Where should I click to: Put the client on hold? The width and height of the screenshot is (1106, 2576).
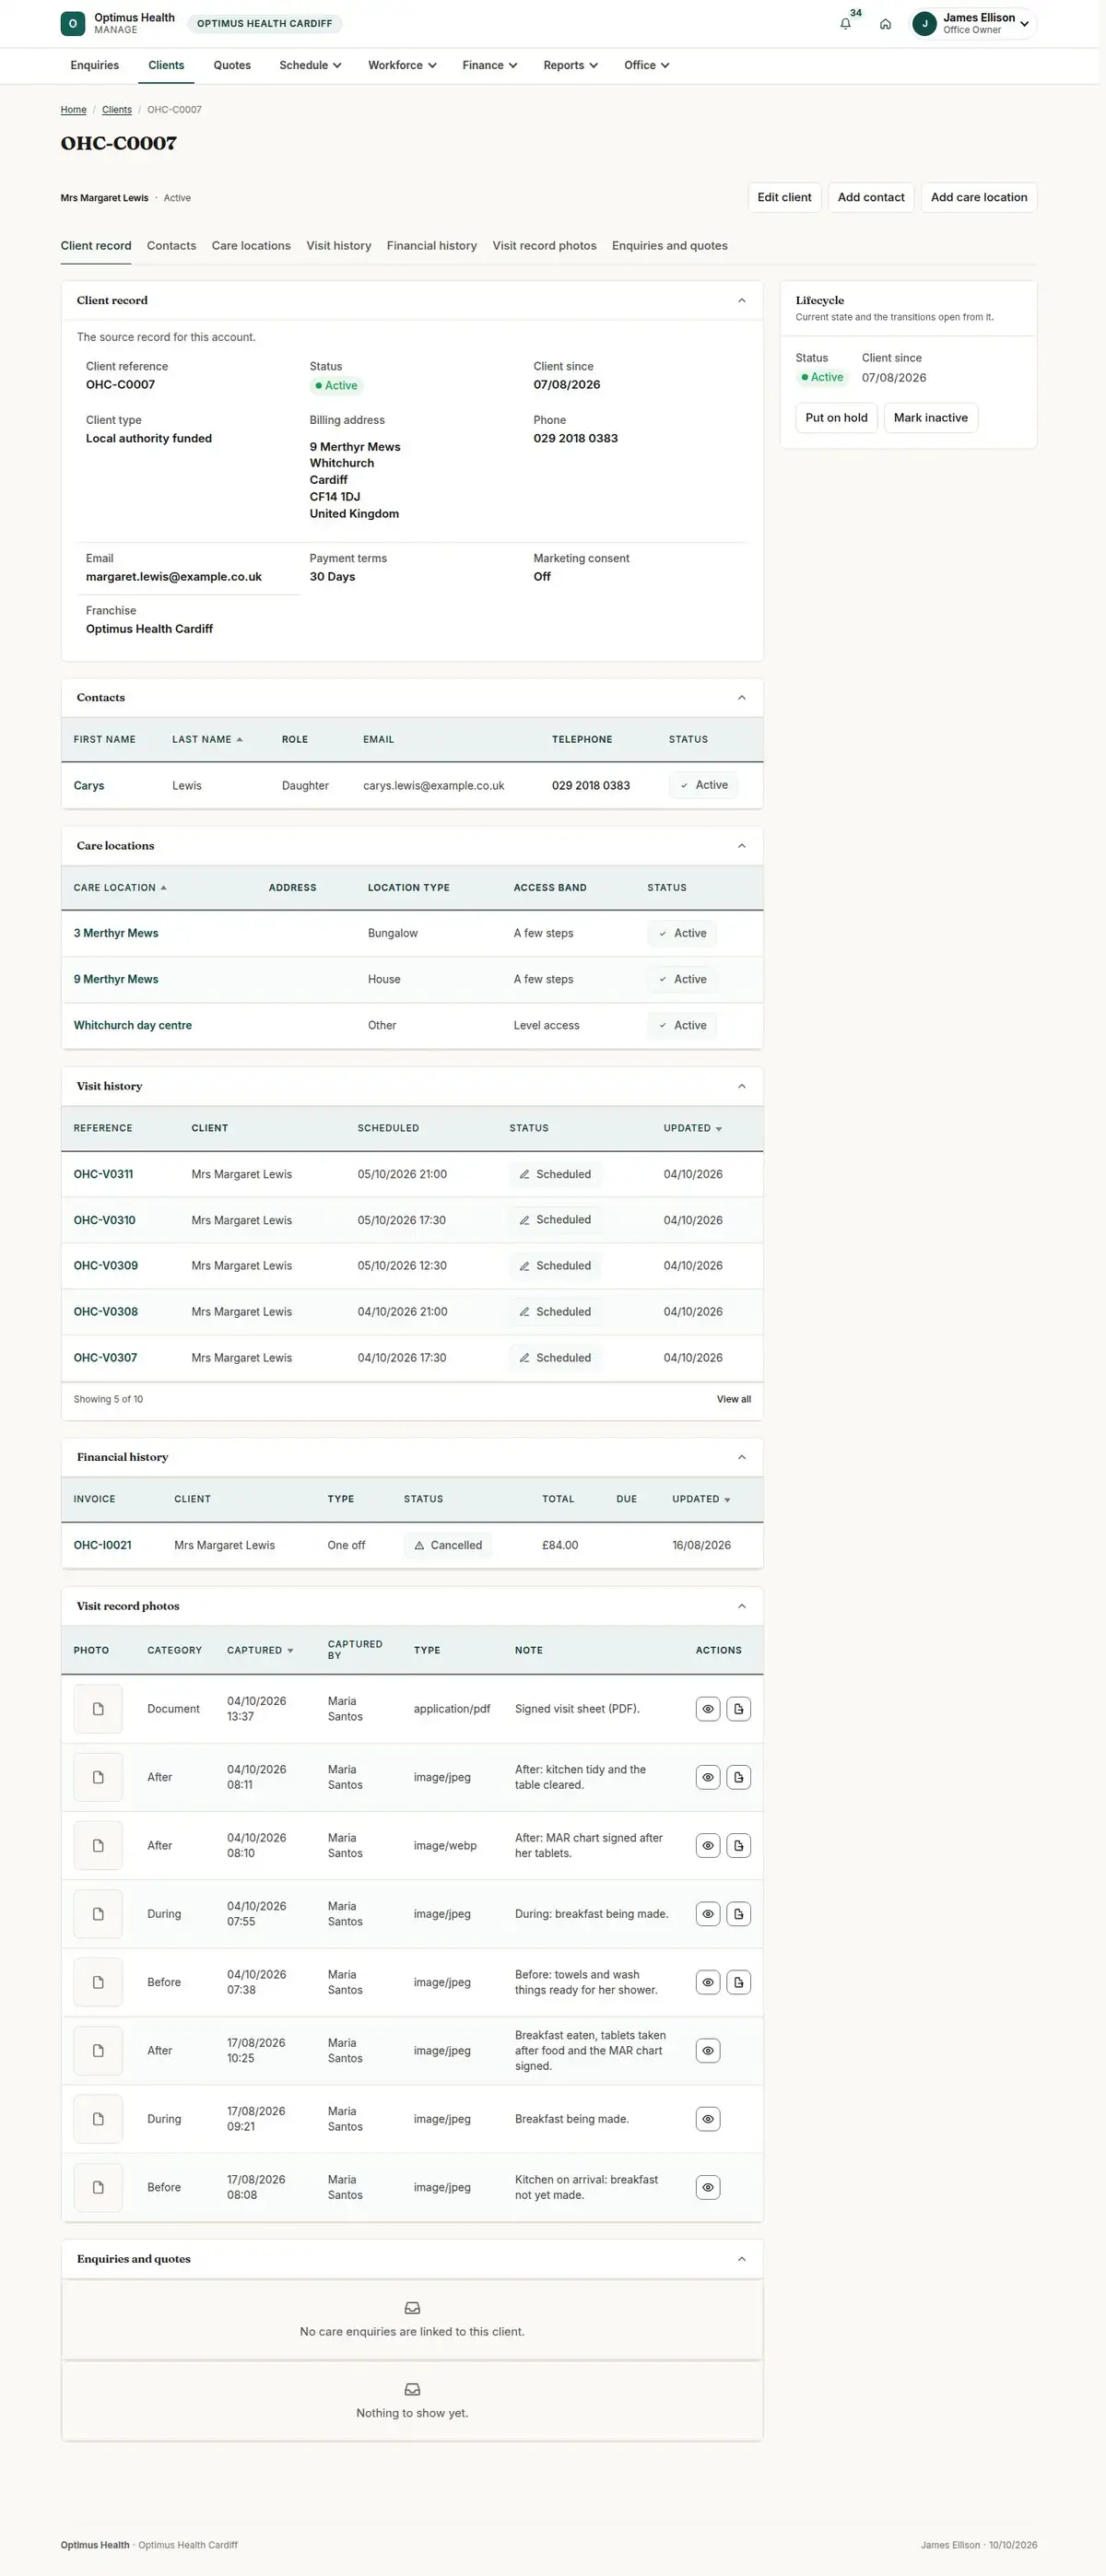click(x=837, y=418)
